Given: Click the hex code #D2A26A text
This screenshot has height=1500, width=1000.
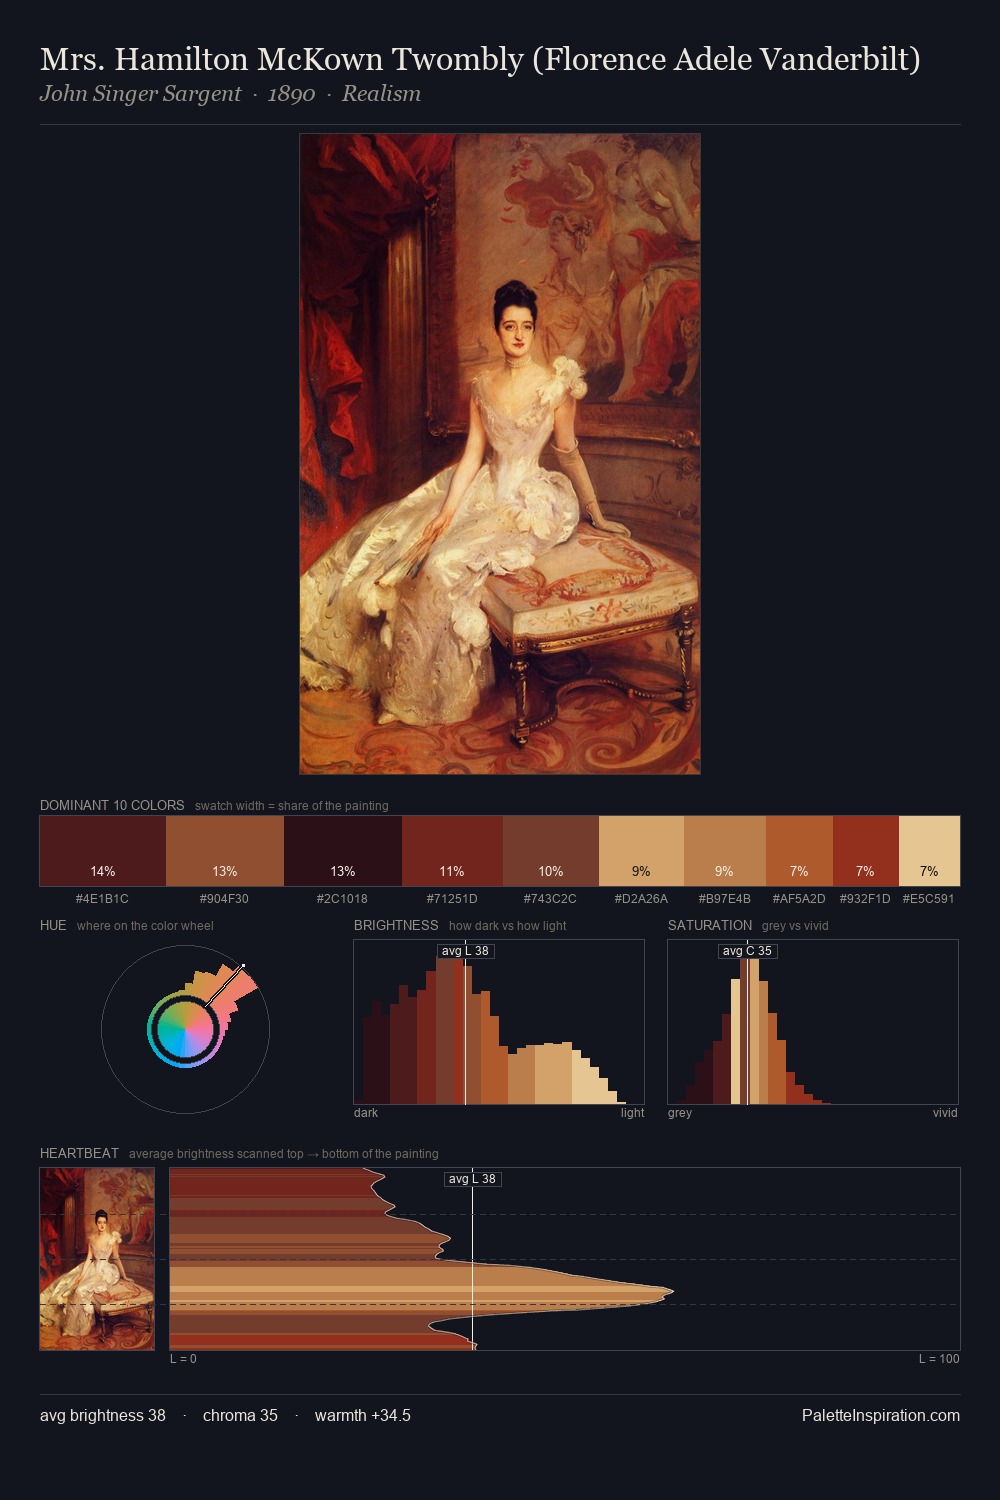Looking at the screenshot, I should click(641, 899).
